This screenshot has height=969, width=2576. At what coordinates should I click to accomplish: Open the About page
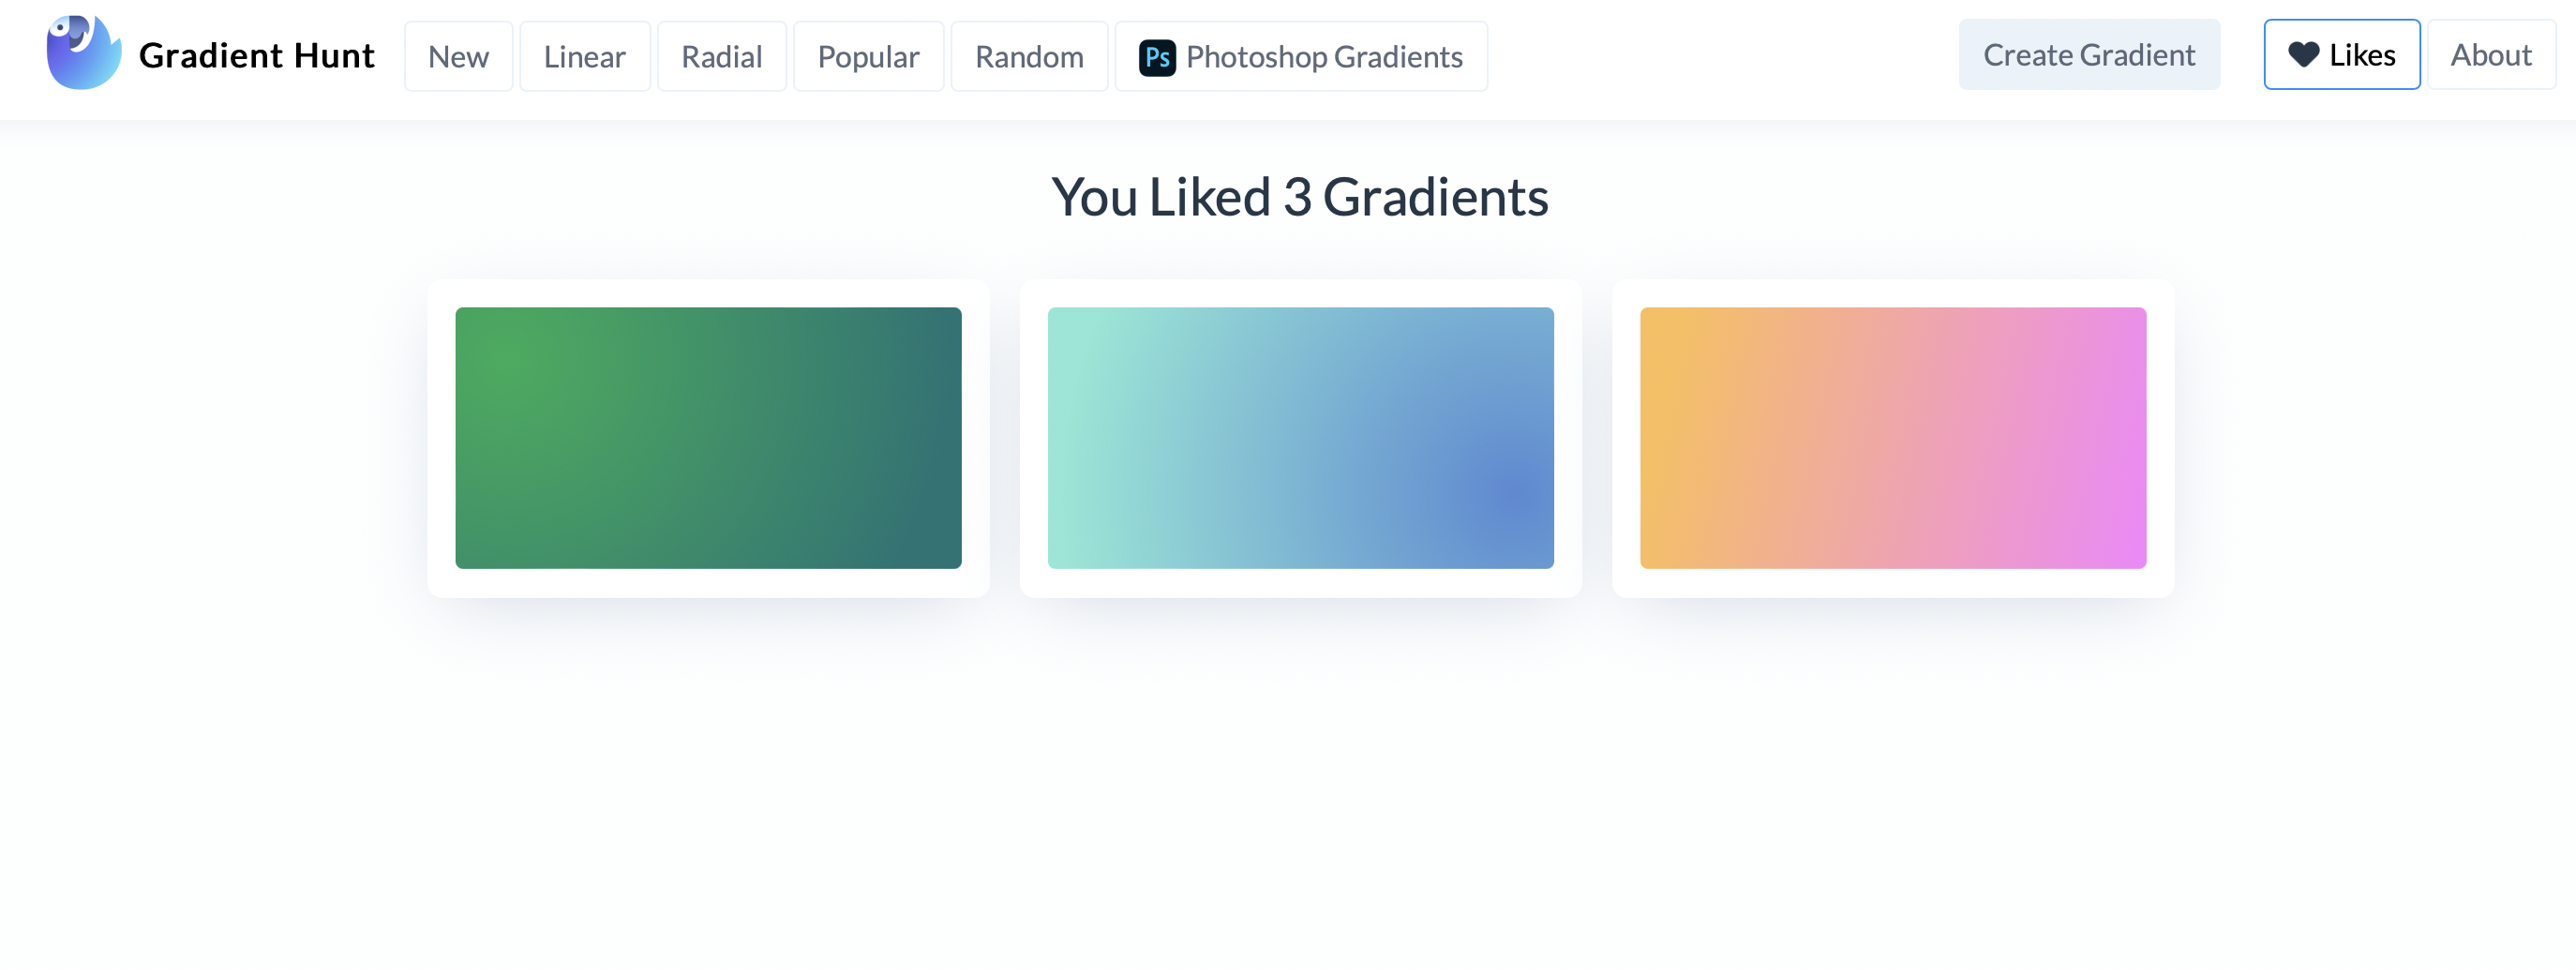coord(2490,55)
